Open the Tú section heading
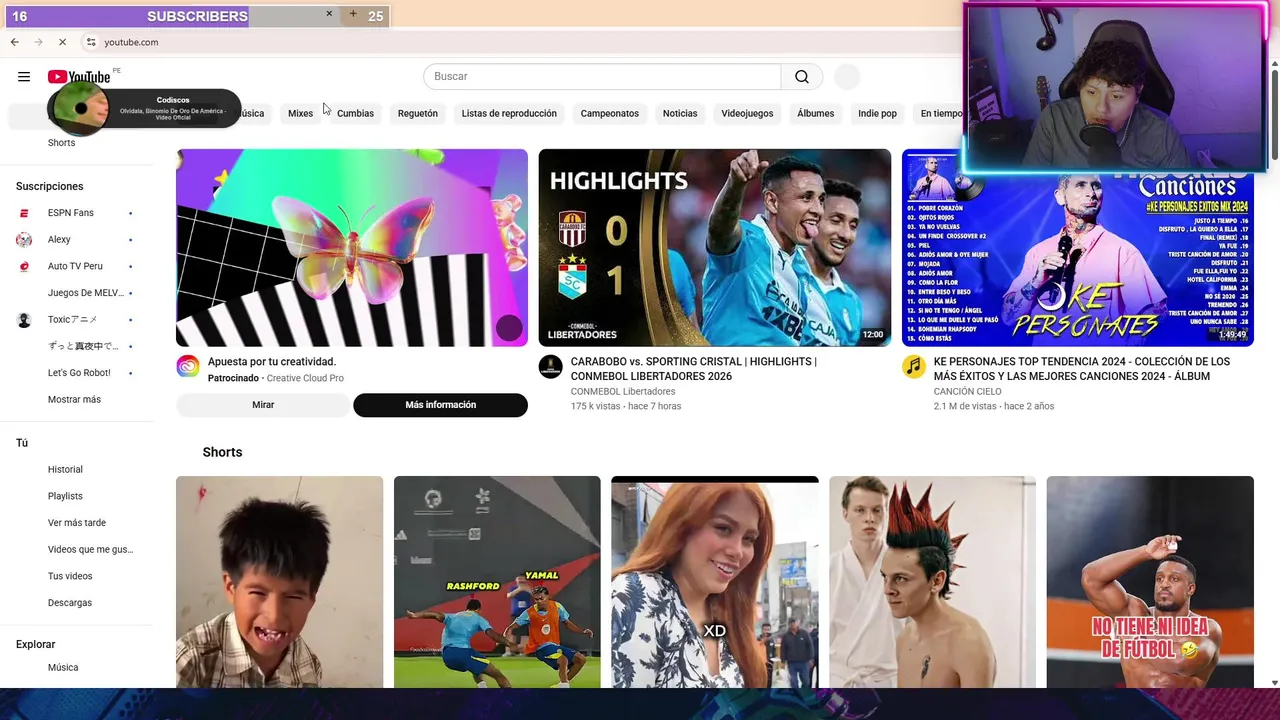The width and height of the screenshot is (1280, 720). coord(22,443)
